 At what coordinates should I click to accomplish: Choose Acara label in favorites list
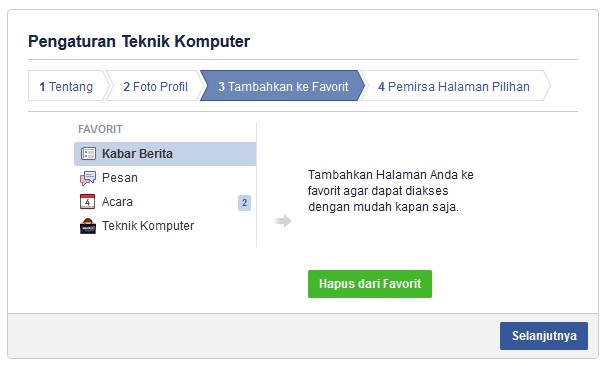tap(117, 202)
